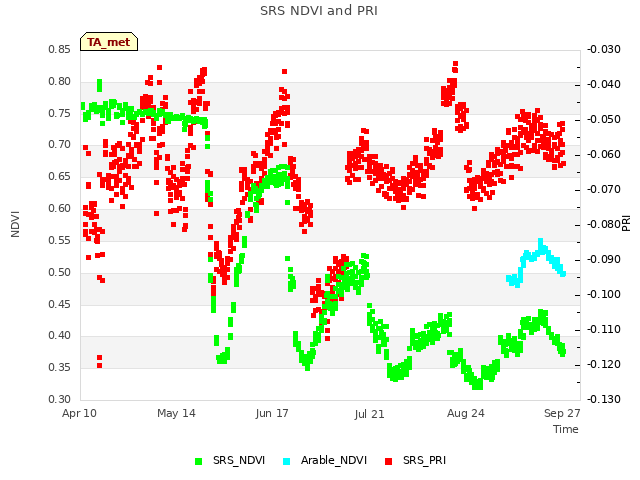Click the 0.60 NDVI axis value
This screenshot has height=480, width=640.
[x=60, y=209]
